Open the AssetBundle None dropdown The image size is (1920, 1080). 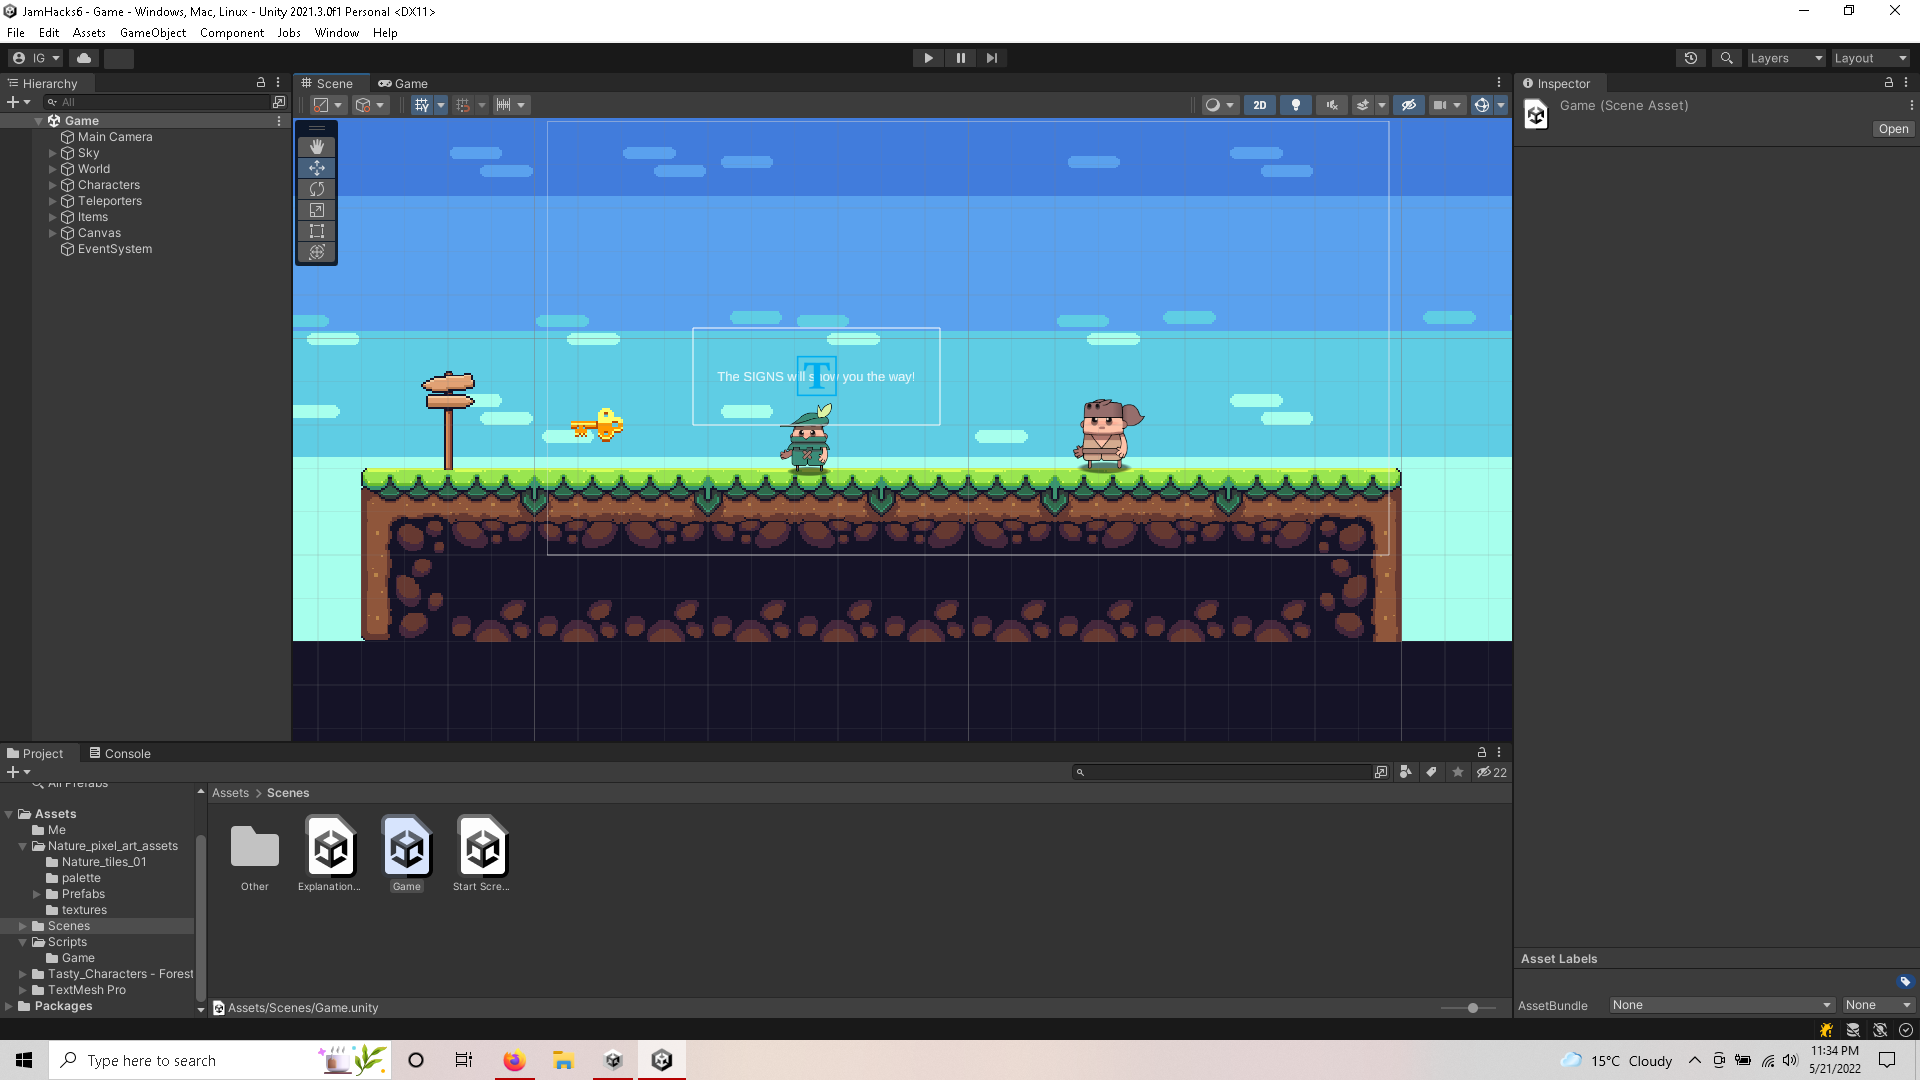[1721, 1005]
